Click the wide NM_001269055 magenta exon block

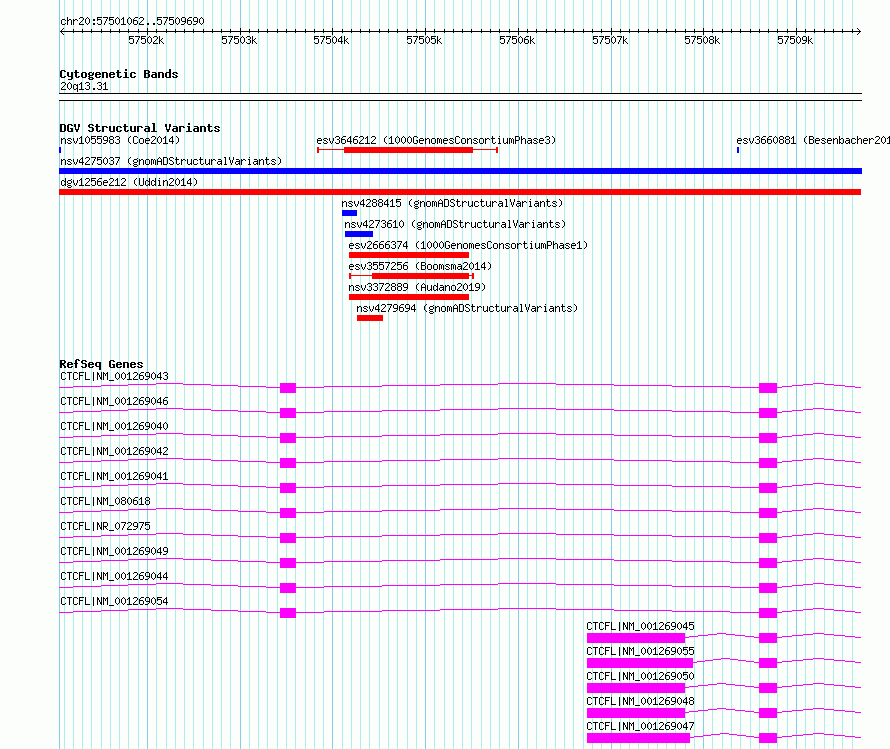(640, 663)
